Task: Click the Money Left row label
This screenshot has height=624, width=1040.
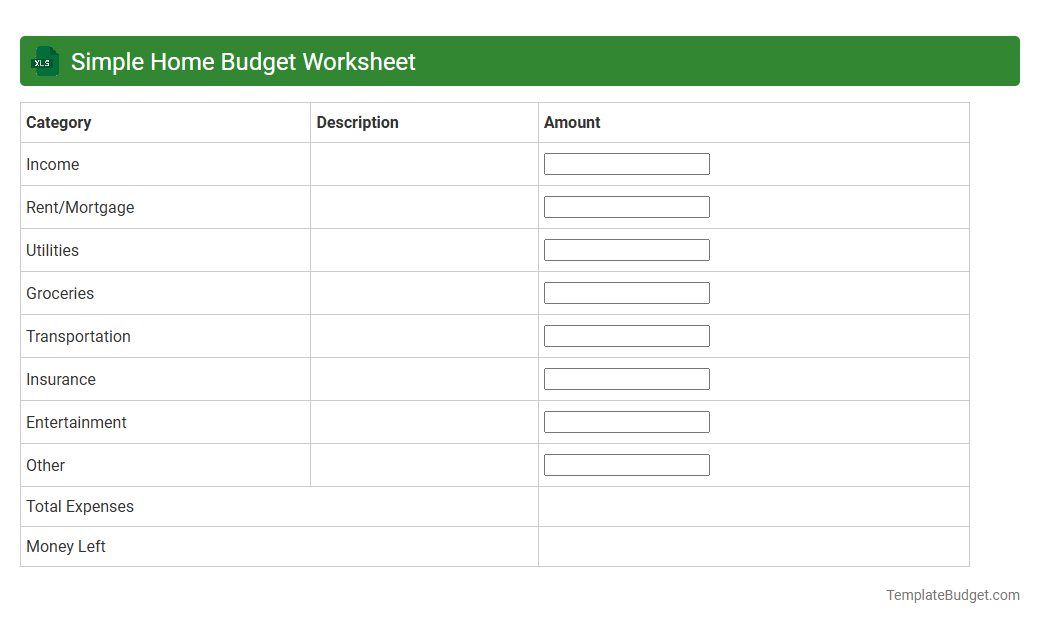Action: click(x=66, y=546)
